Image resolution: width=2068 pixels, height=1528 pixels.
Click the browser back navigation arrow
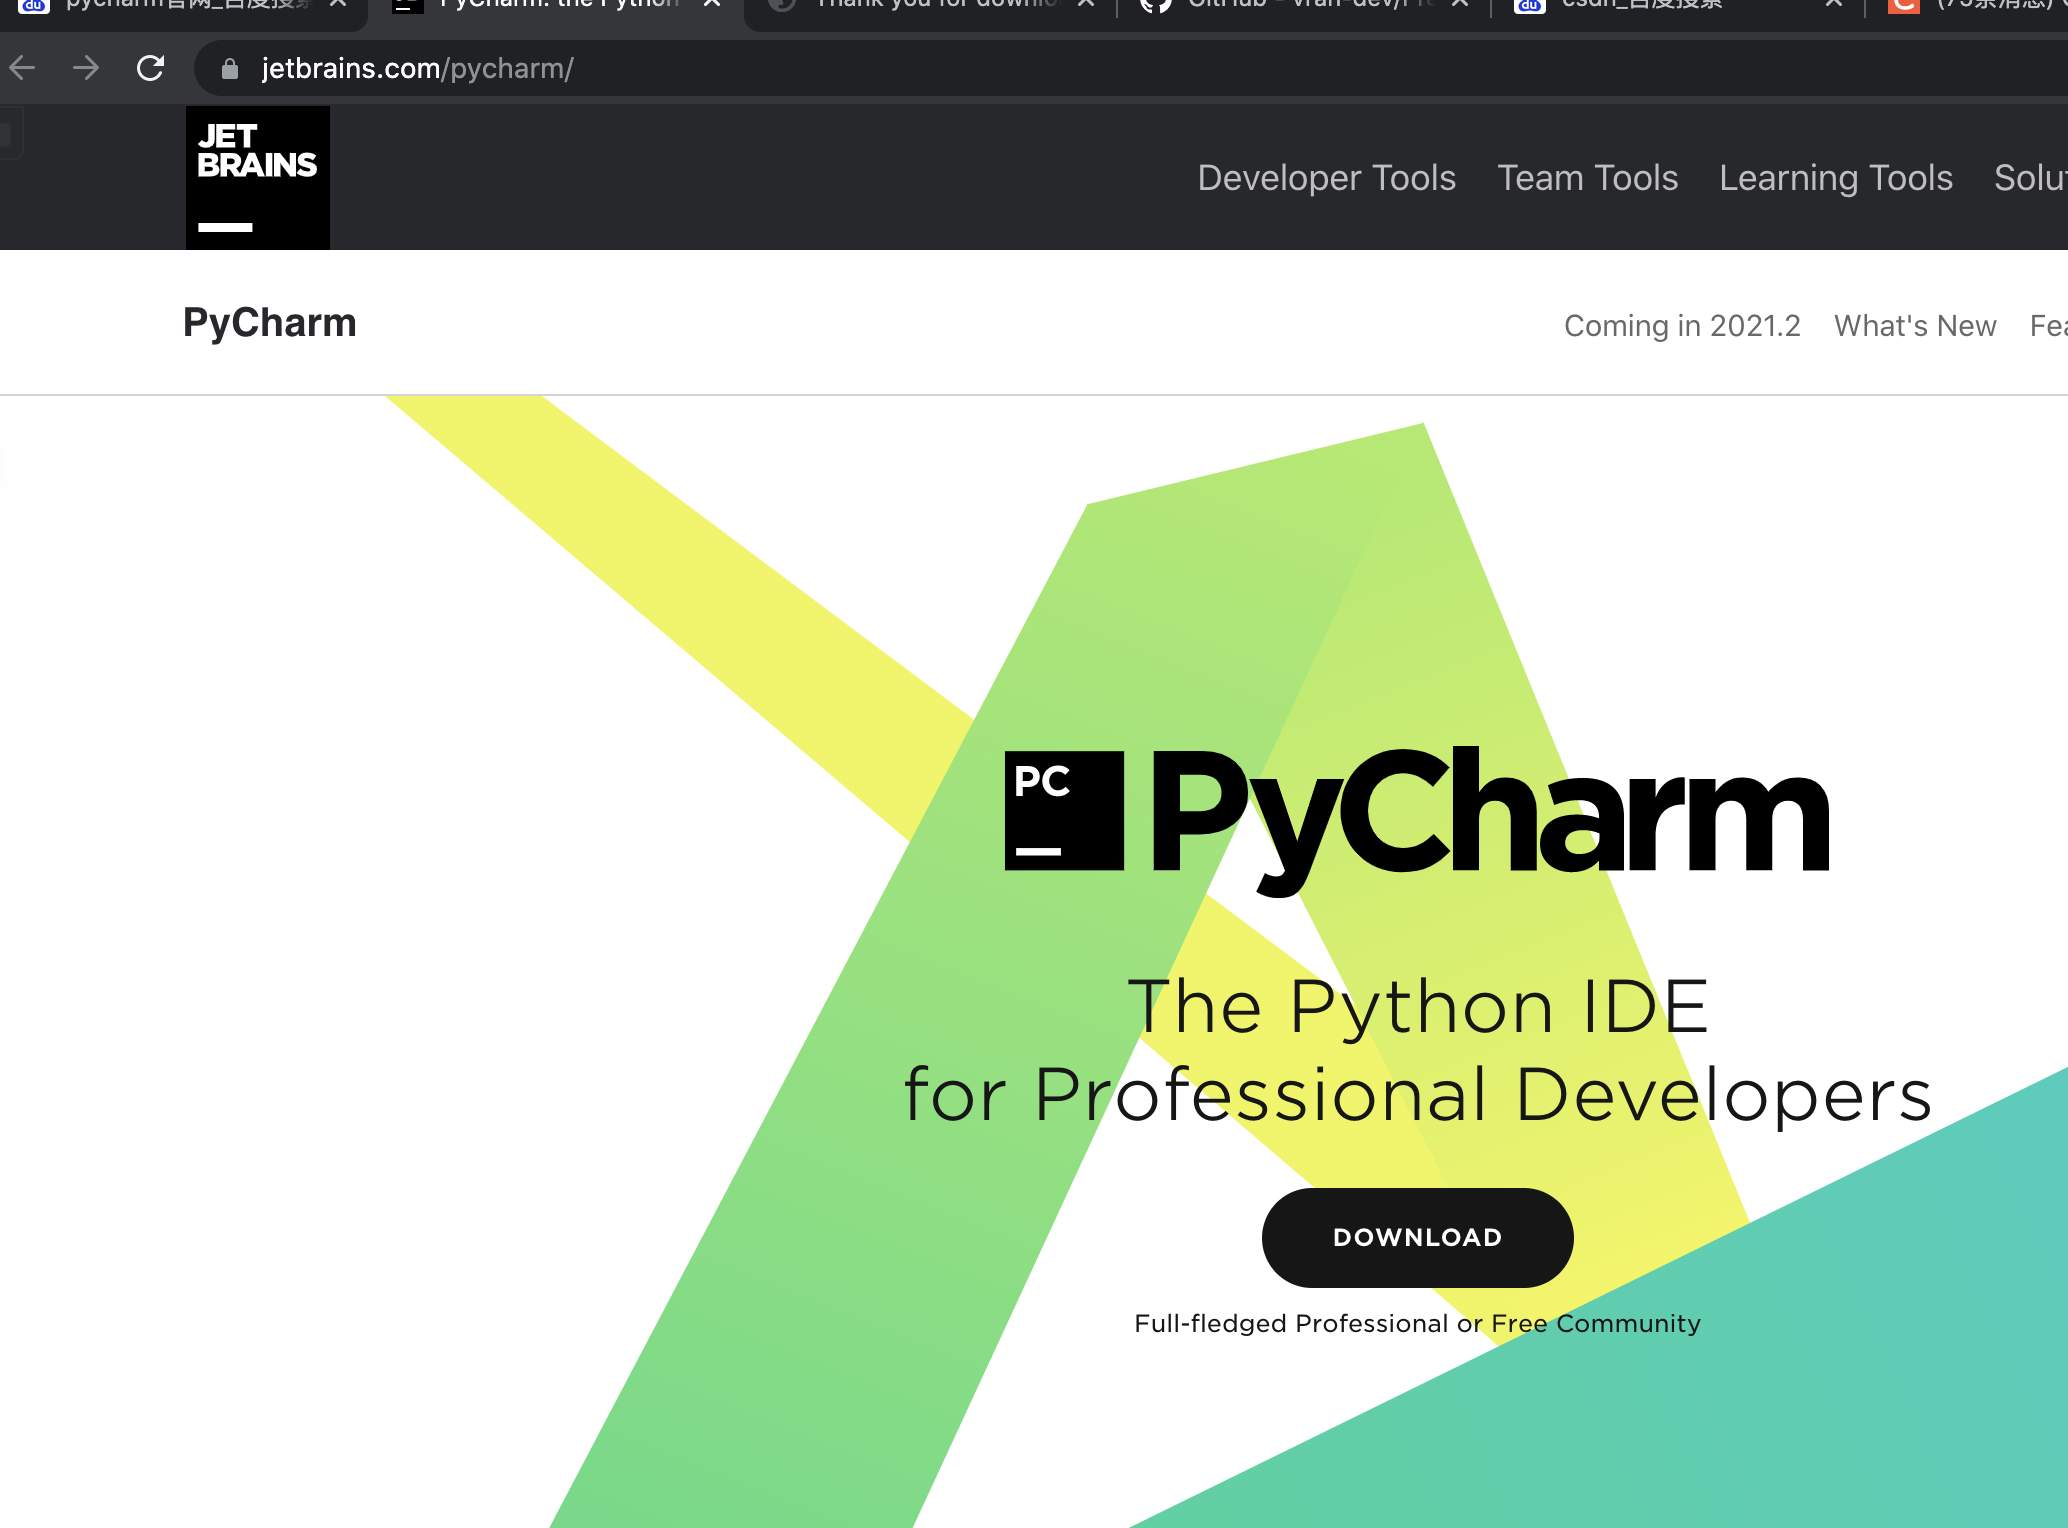tap(27, 66)
